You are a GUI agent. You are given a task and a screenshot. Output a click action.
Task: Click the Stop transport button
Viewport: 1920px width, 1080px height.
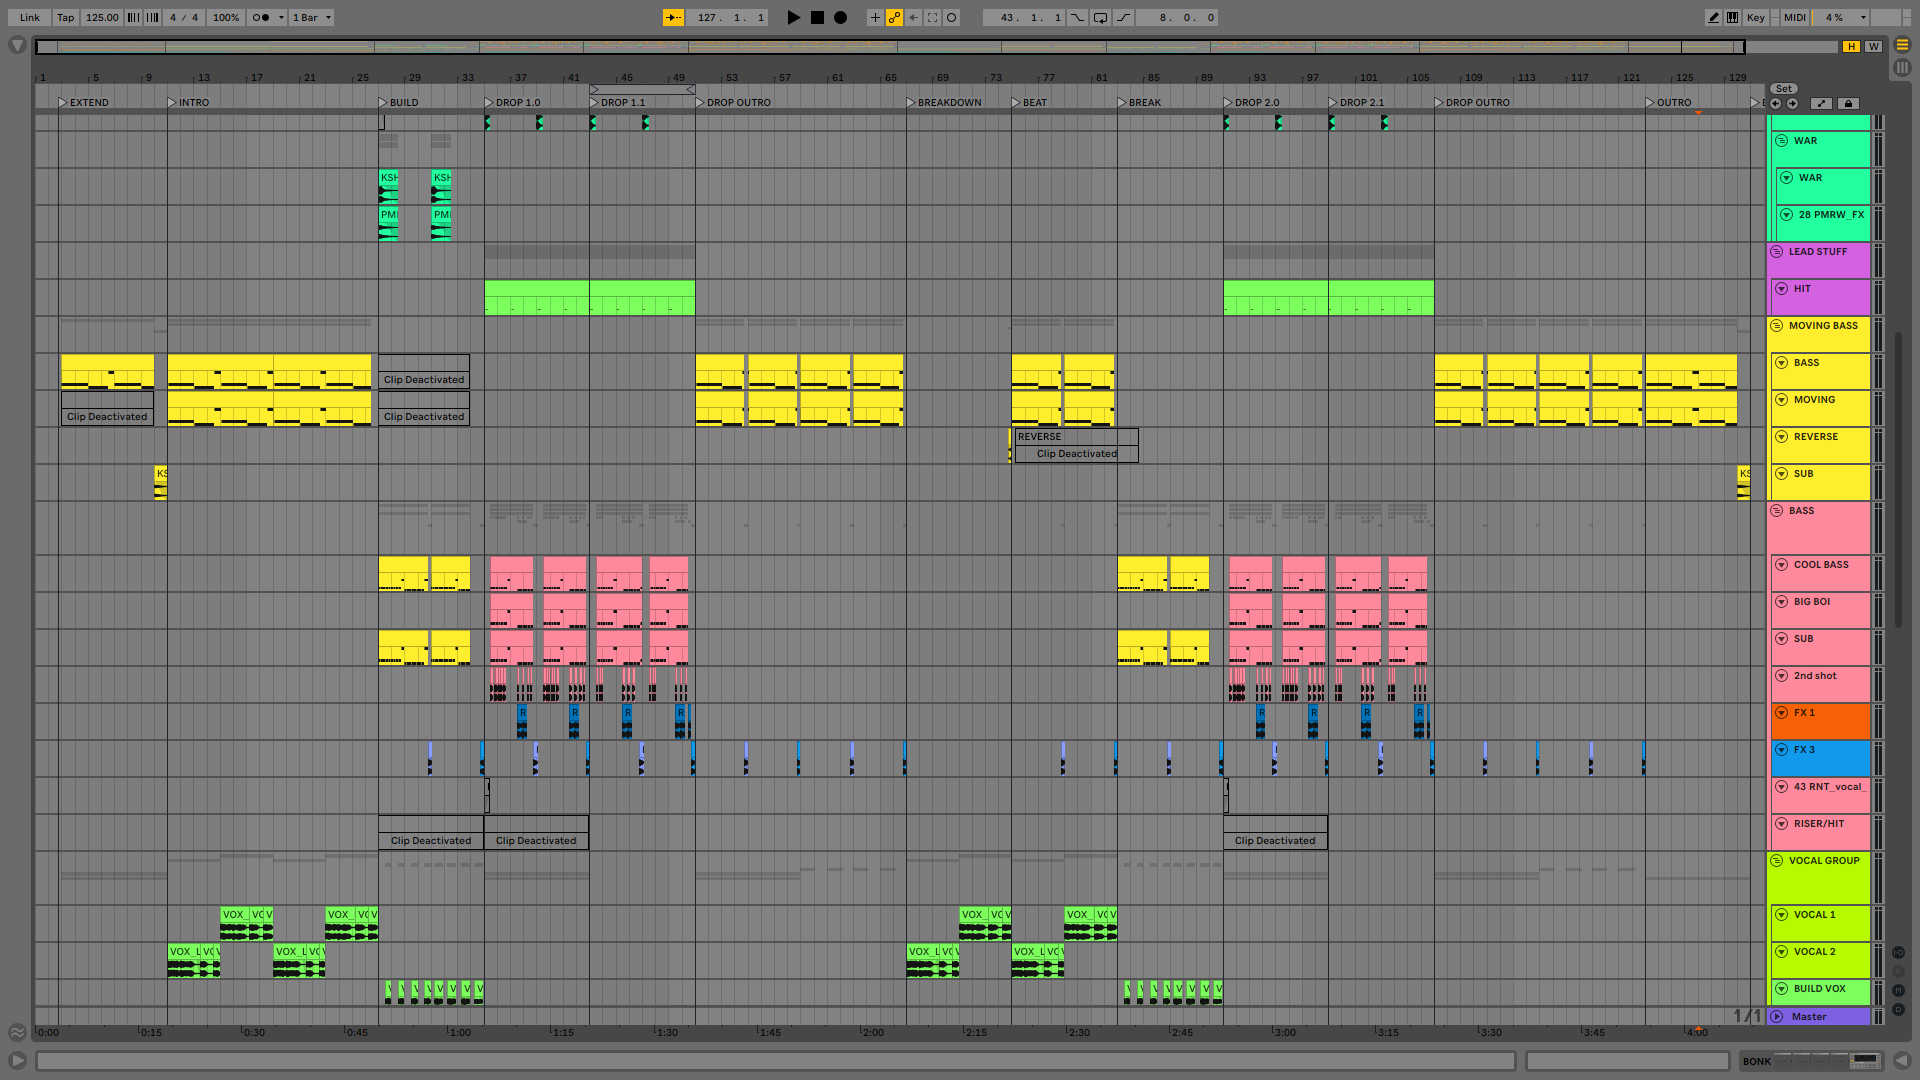[817, 17]
